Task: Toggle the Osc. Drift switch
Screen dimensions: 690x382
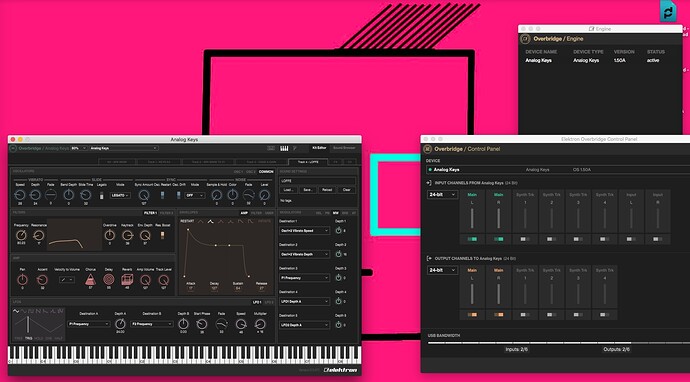Action: [x=178, y=195]
